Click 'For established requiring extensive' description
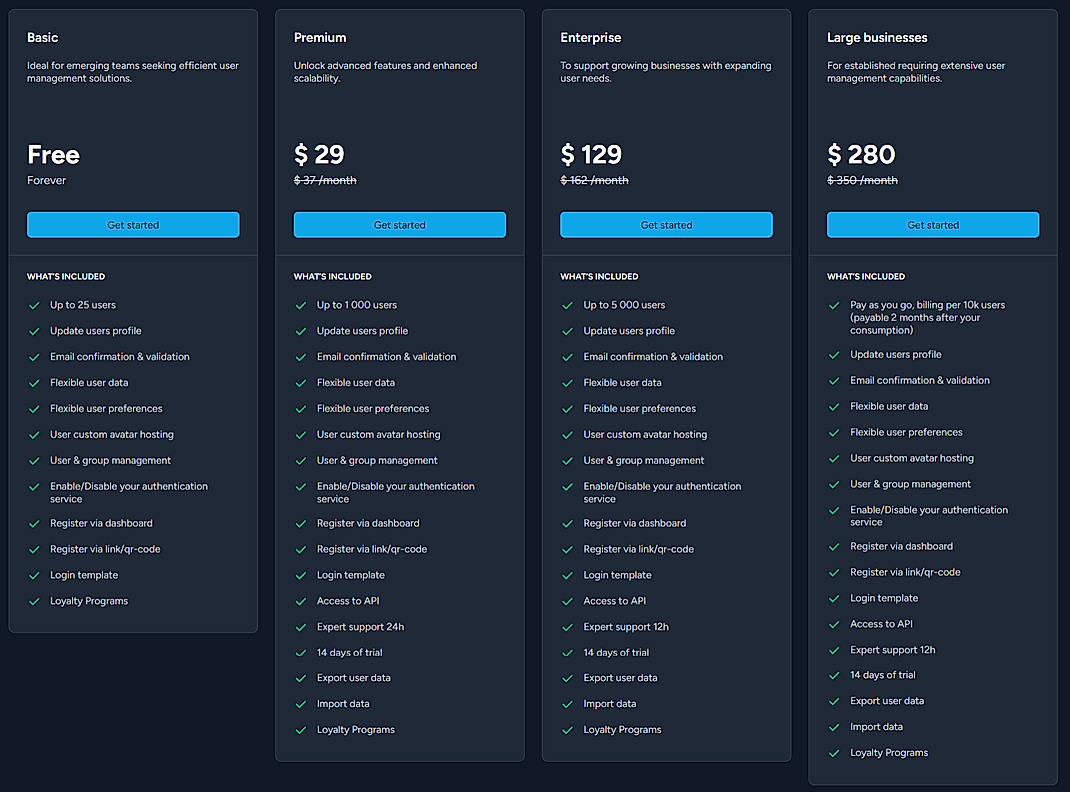 point(916,72)
